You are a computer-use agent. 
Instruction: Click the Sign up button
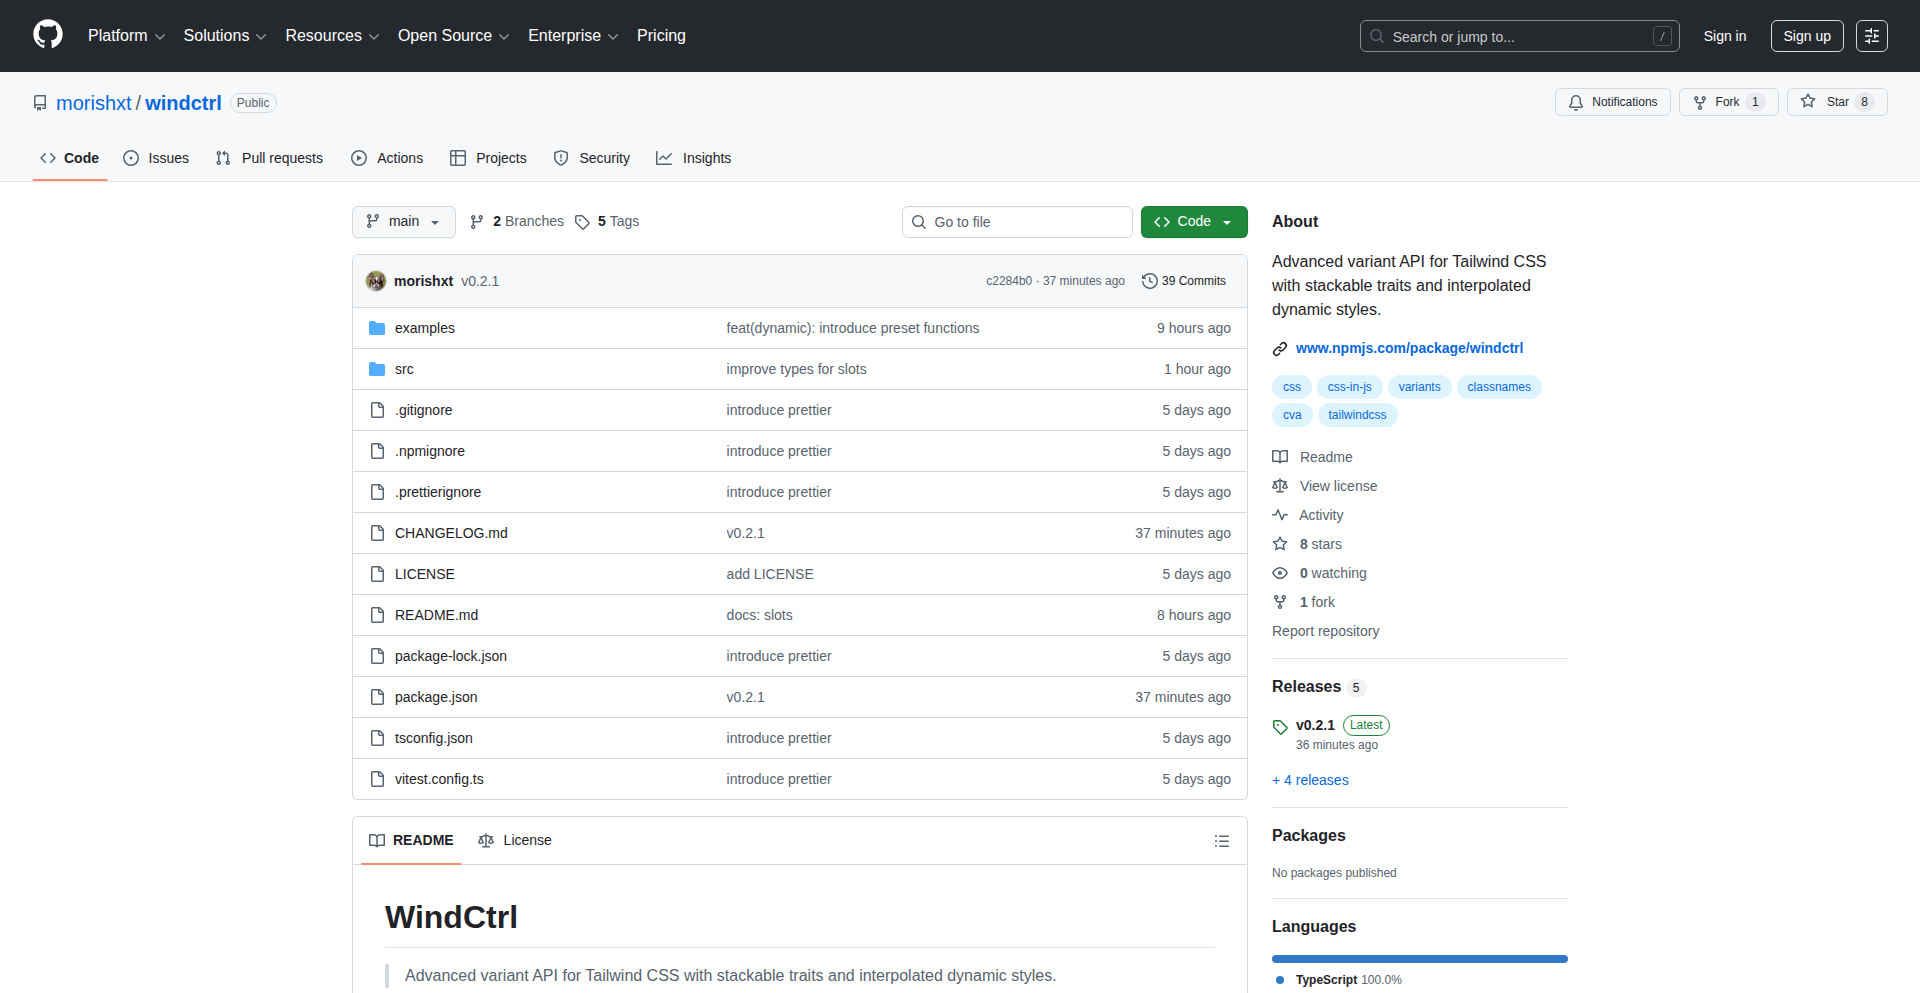(x=1806, y=36)
